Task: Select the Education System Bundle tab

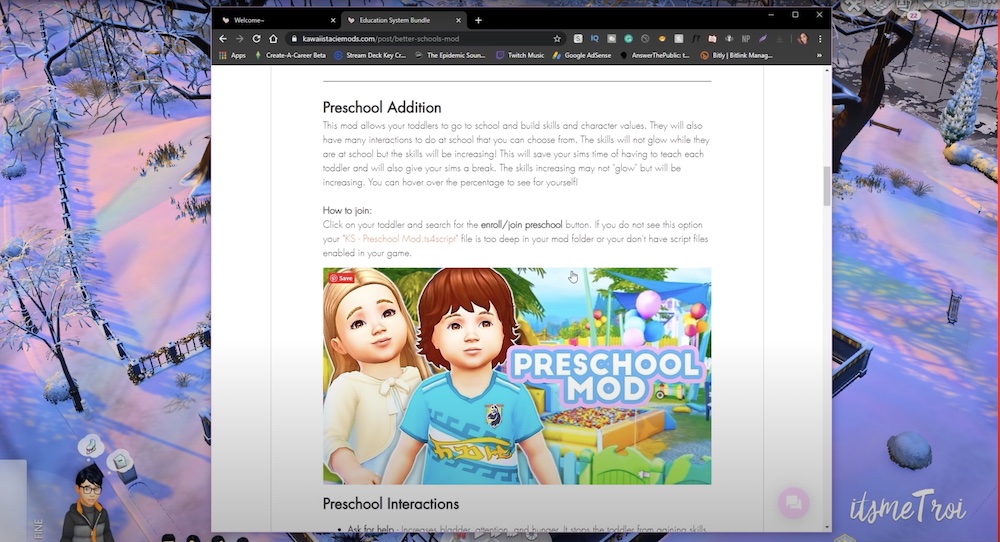Action: [405, 20]
